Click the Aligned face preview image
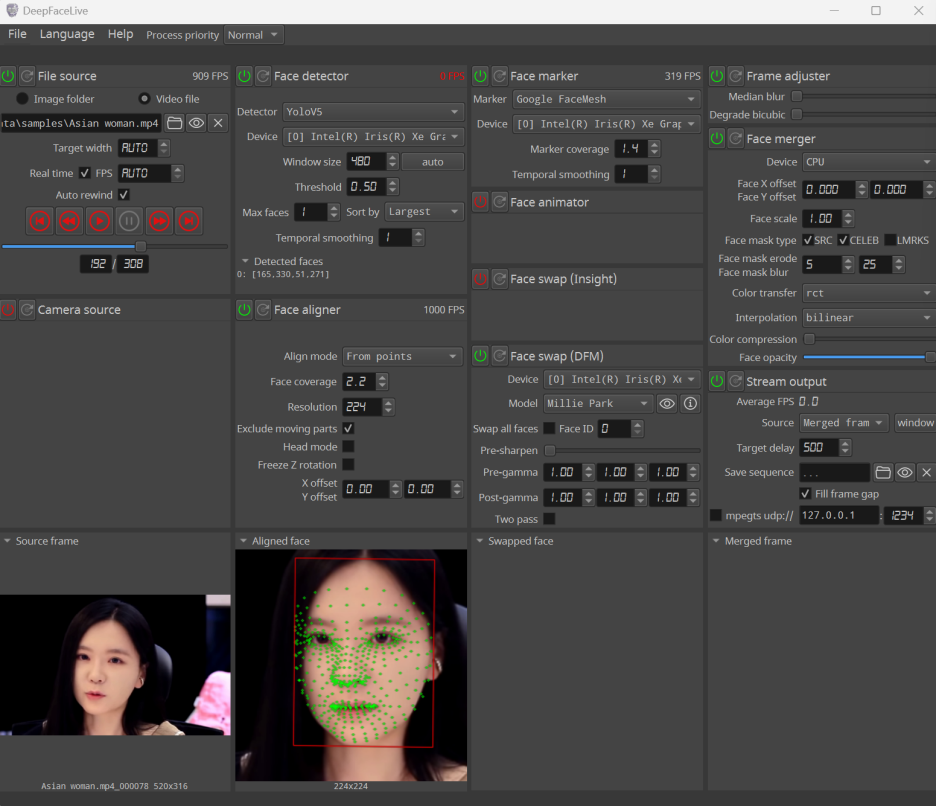Viewport: 936px width, 806px height. tap(351, 665)
